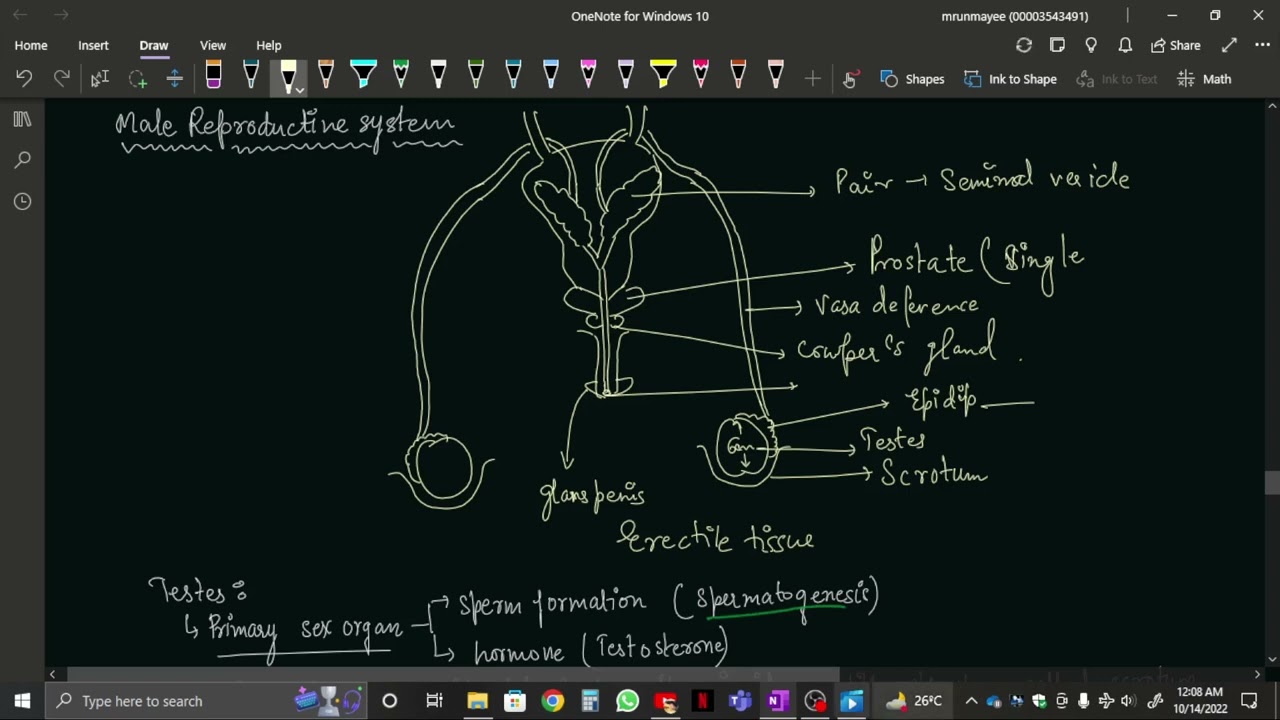Screen dimensions: 1280x720
Task: Pick the Eraser tool
Action: pyautogui.click(x=213, y=78)
